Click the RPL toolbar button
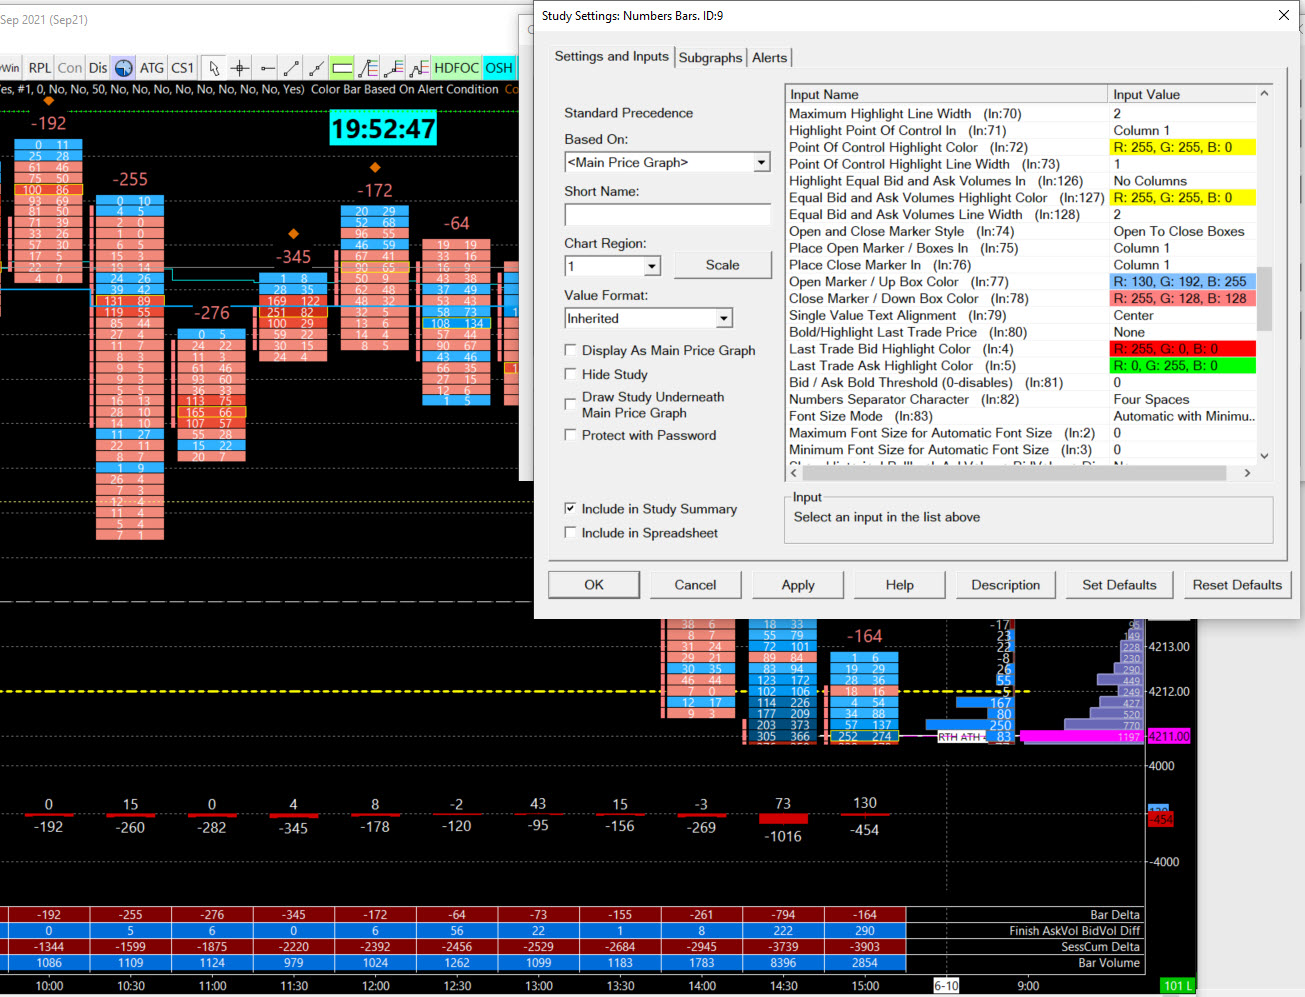This screenshot has width=1305, height=997. coord(40,68)
